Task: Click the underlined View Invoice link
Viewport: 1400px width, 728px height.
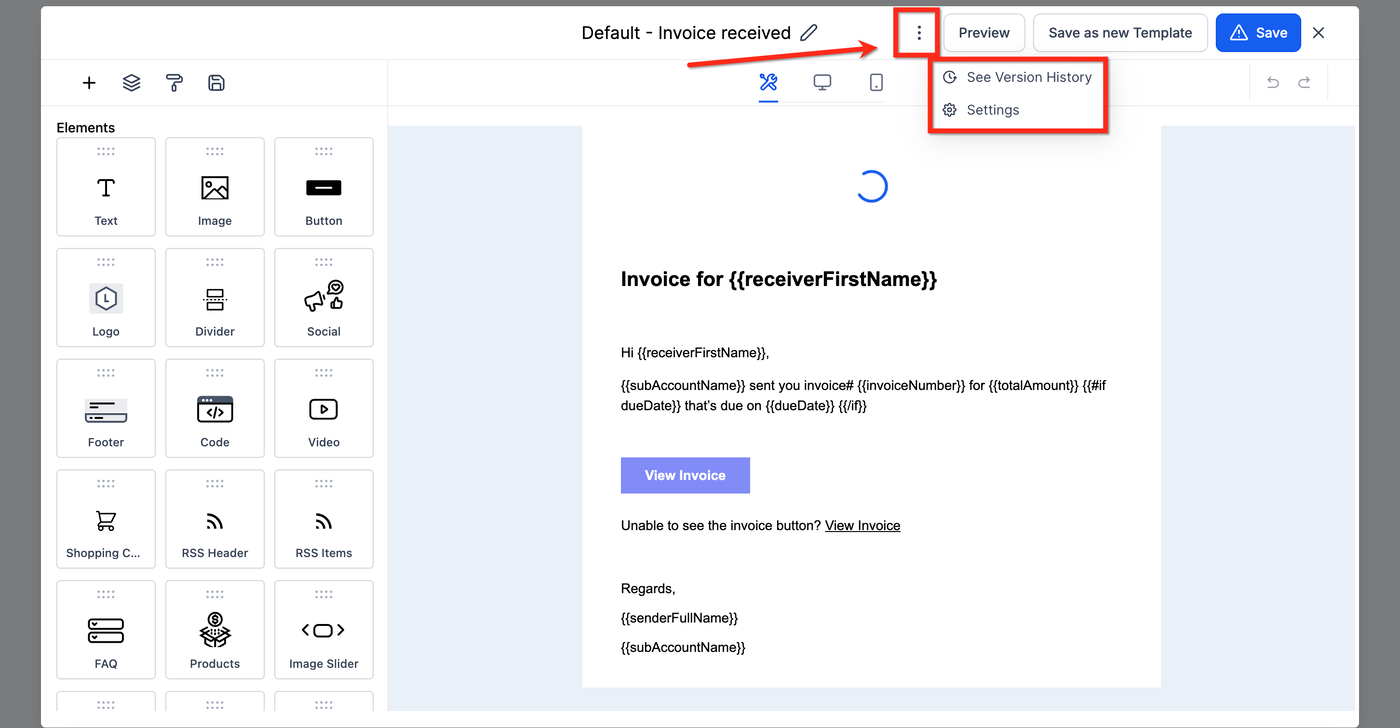Action: (x=862, y=526)
